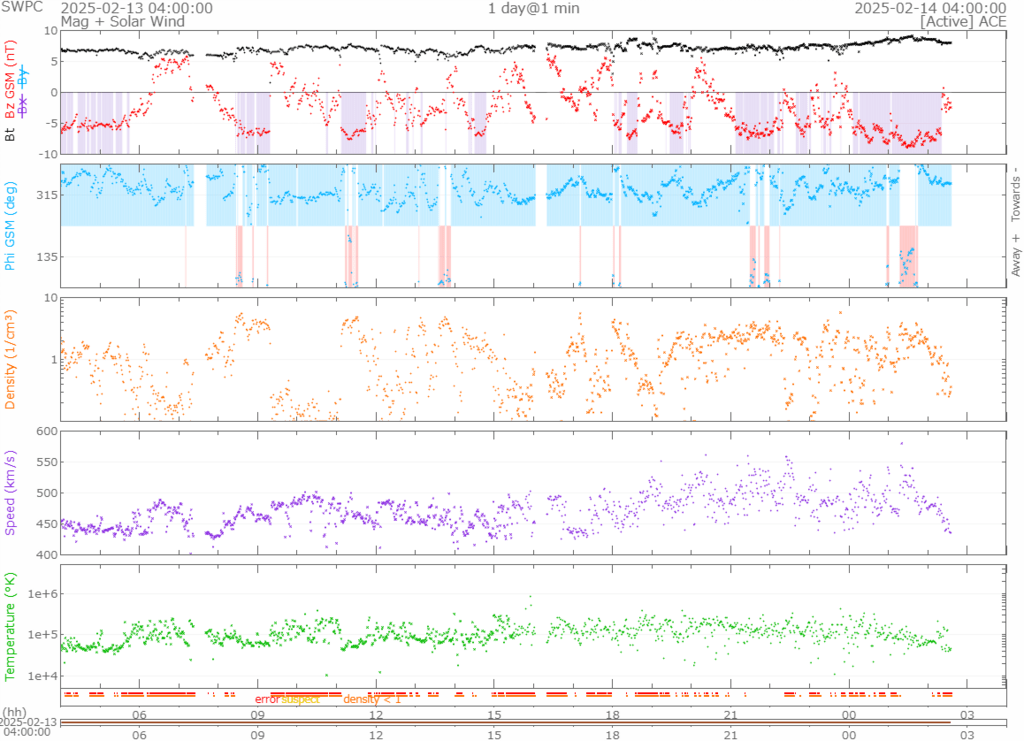The width and height of the screenshot is (1024, 741).
Task: Click the Speed (km/s) axis label
Action: click(11, 492)
